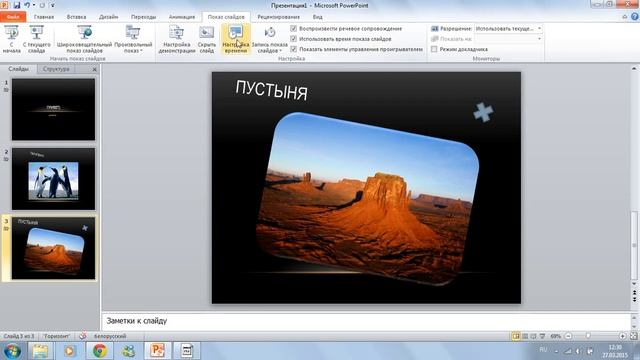Open Произвольный показ dropdown
The image size is (640, 360).
click(x=133, y=39)
